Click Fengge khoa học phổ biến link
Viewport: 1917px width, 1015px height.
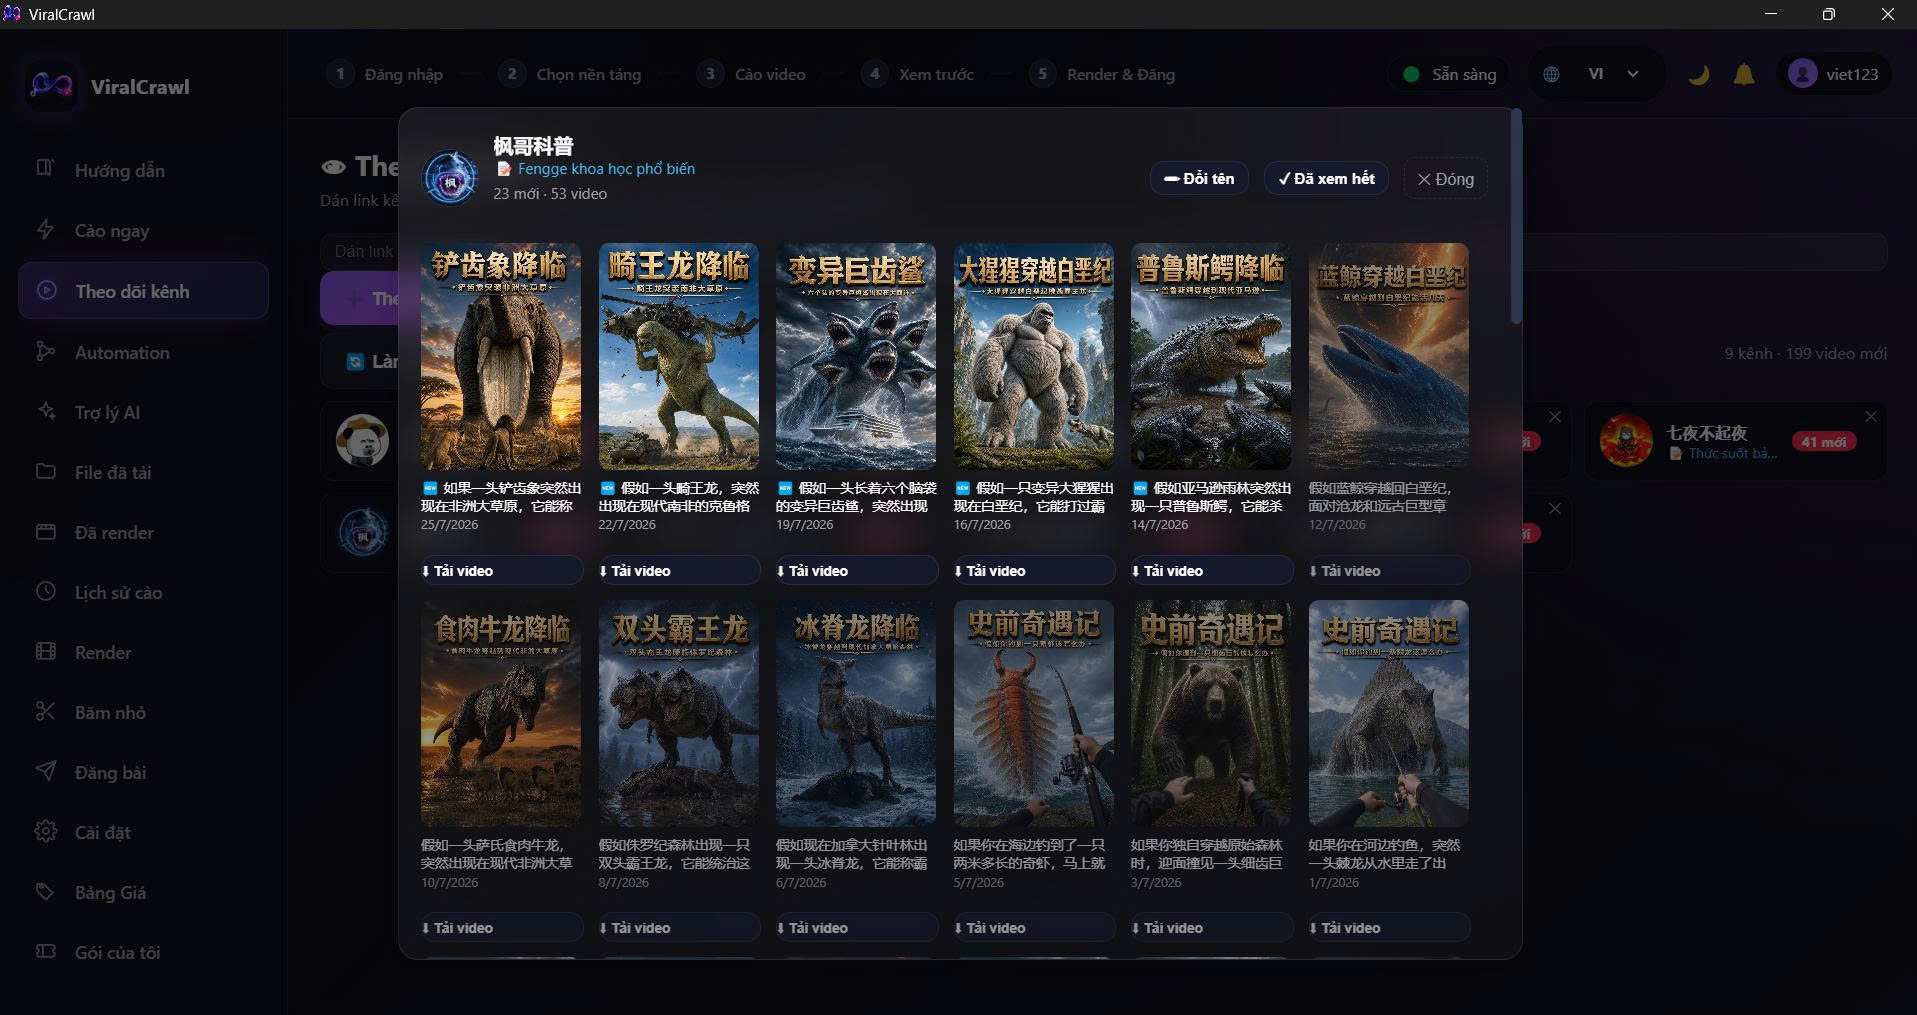coord(606,169)
